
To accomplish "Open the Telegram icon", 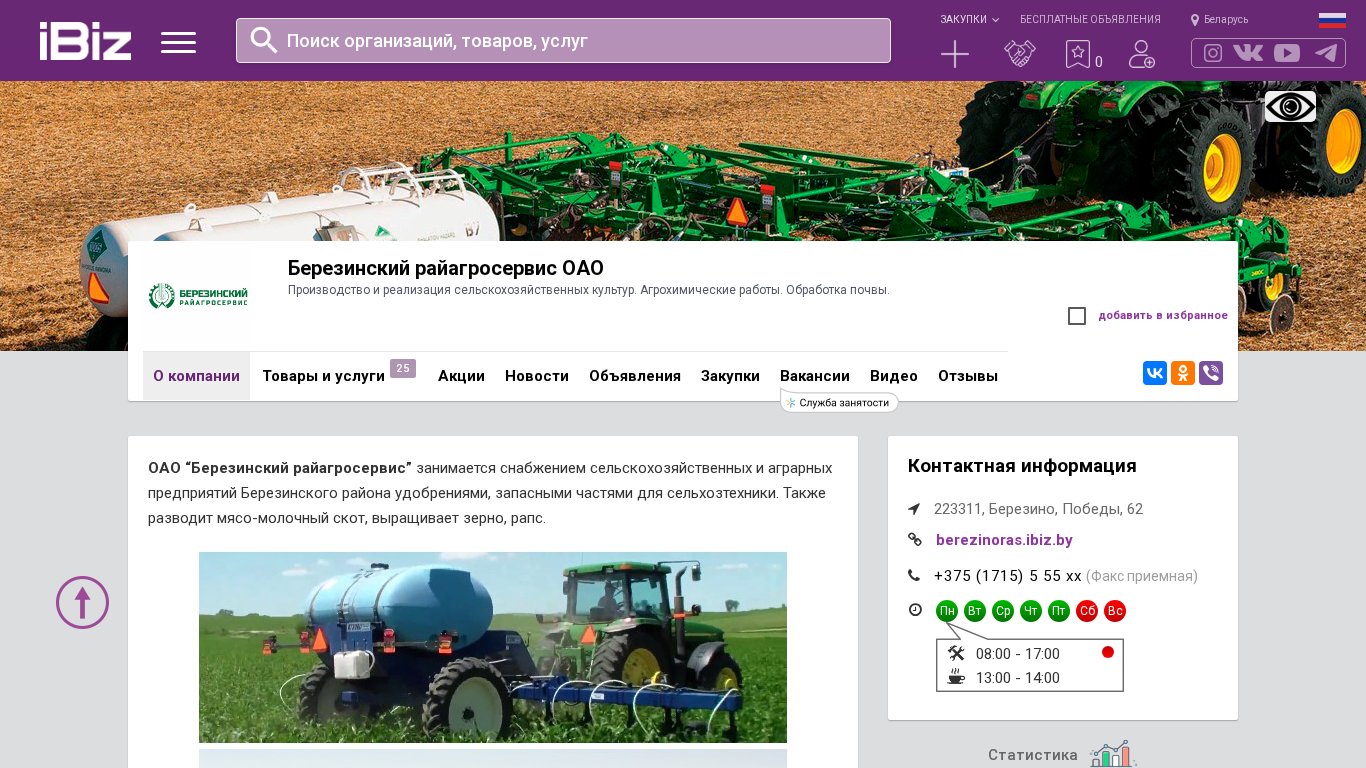I will 1326,53.
